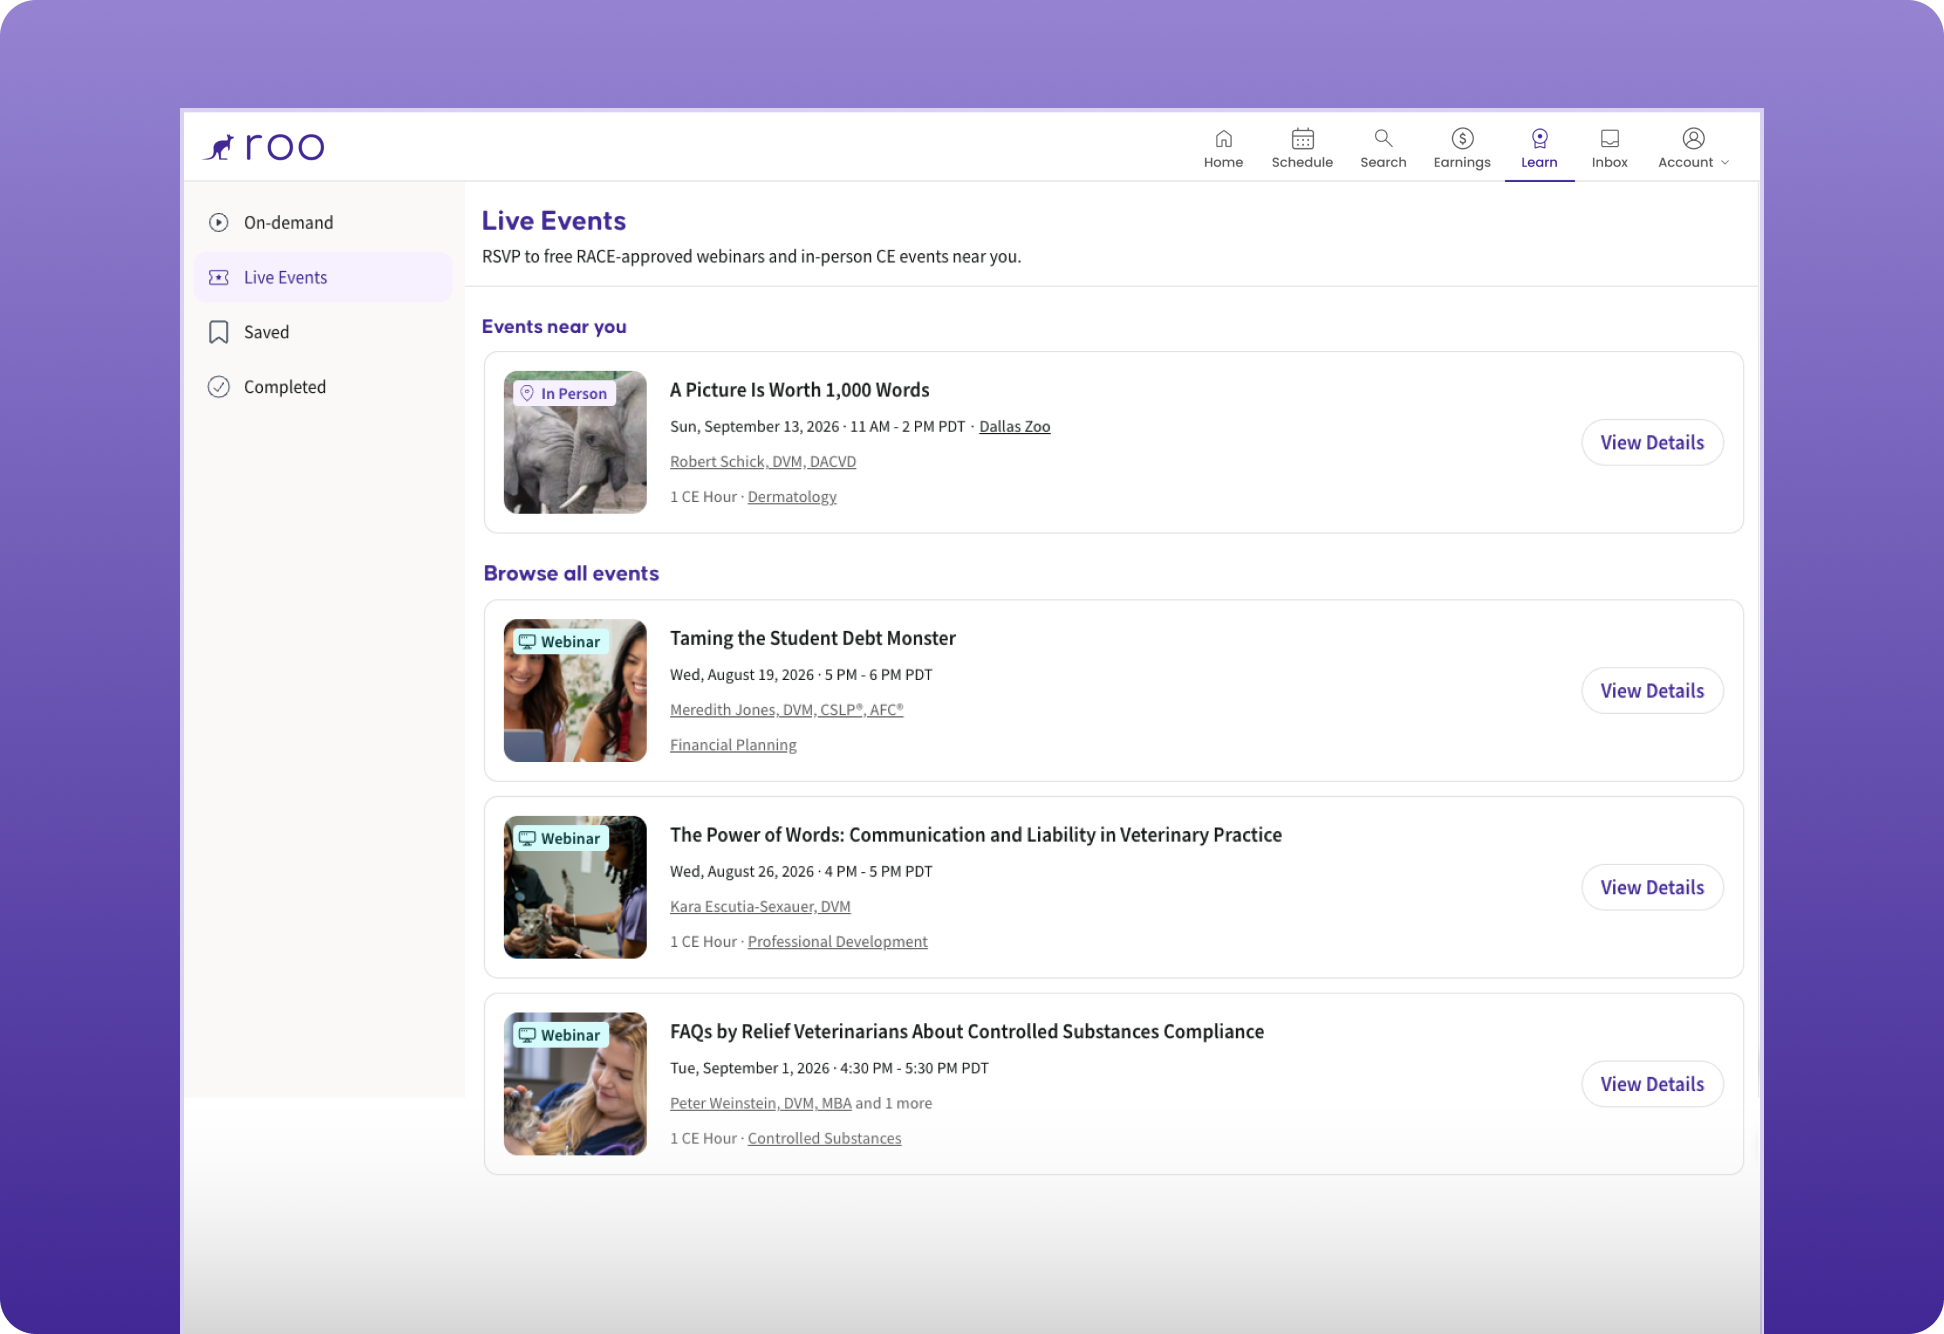This screenshot has height=1334, width=1944.
Task: Open Robert Schick, DVM, DACVD speaker link
Action: (x=763, y=461)
